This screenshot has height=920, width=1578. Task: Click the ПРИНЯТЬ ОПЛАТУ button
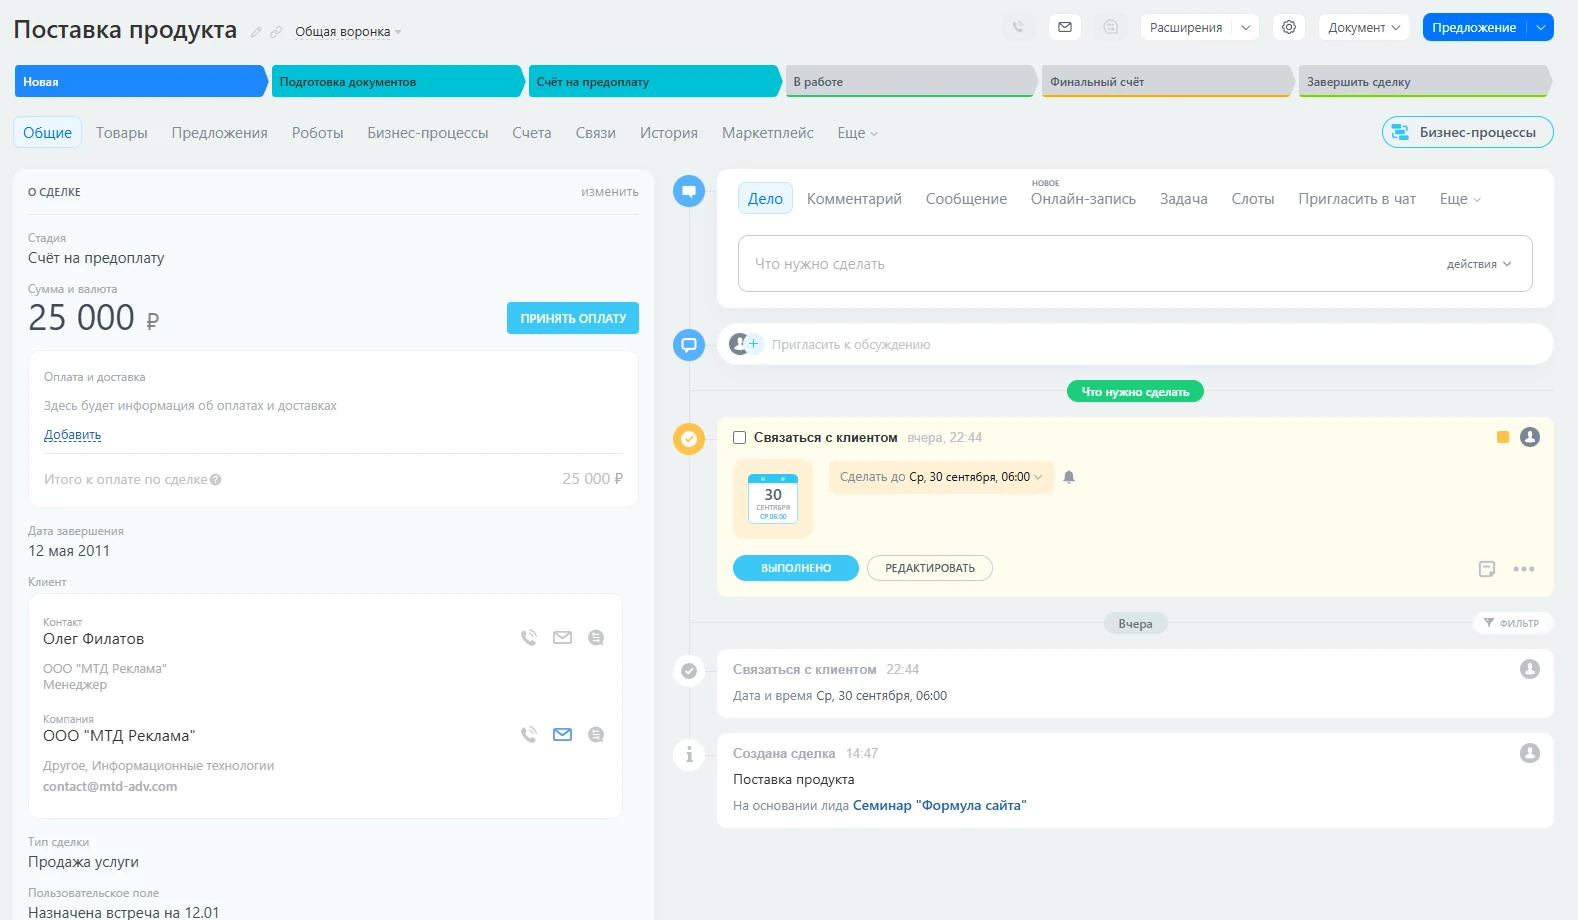point(573,318)
